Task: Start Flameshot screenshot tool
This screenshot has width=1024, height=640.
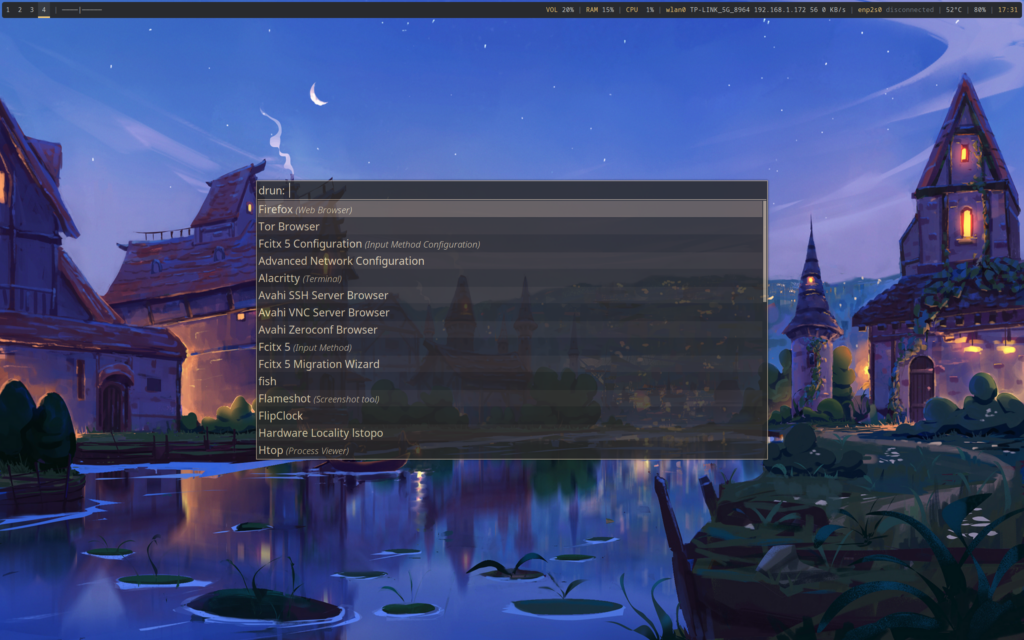Action: pyautogui.click(x=284, y=399)
